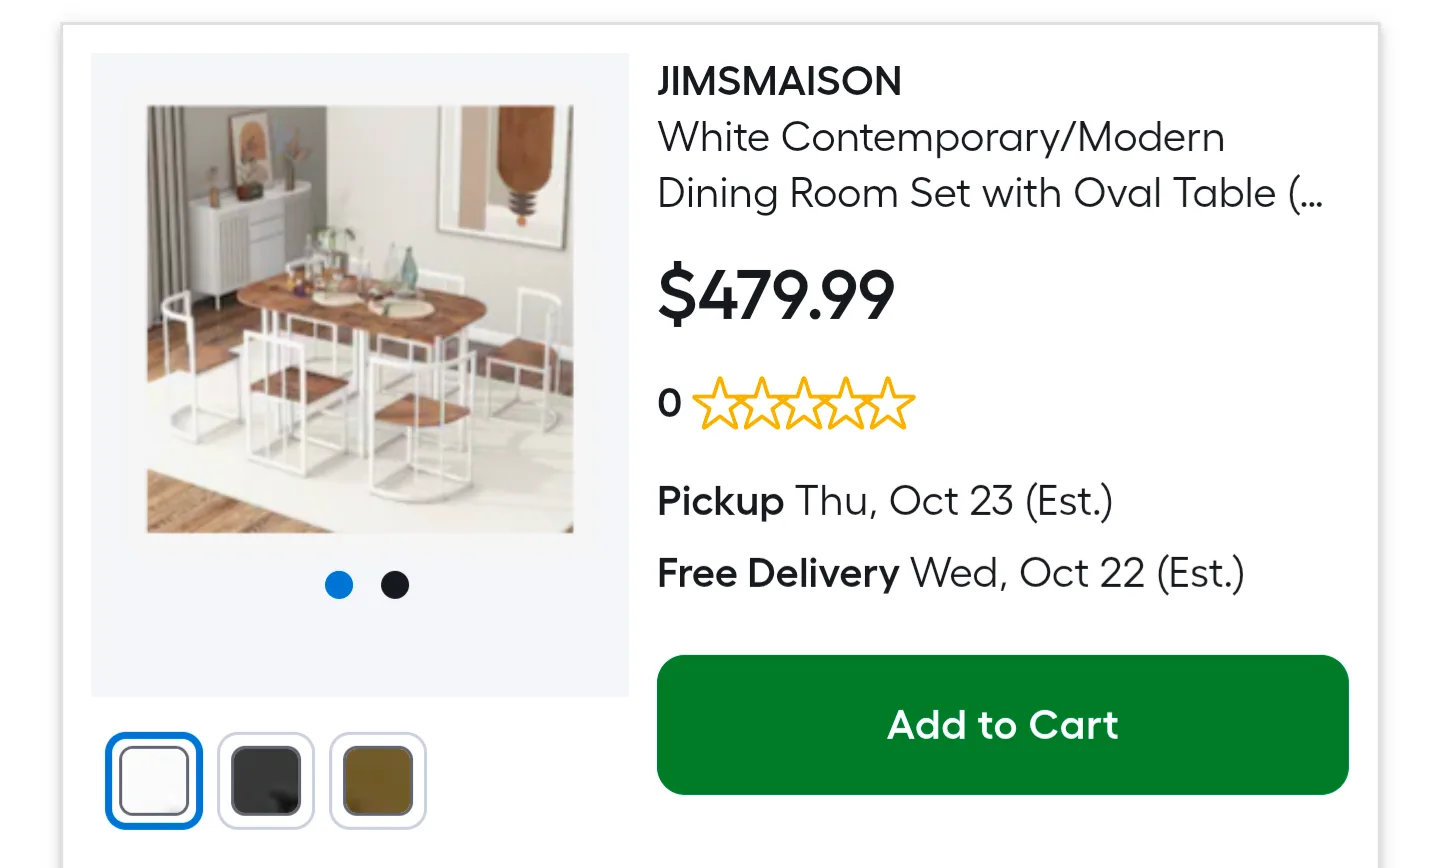Viewport: 1440px width, 868px height.
Task: Click the fifth rating star
Action: pos(890,403)
